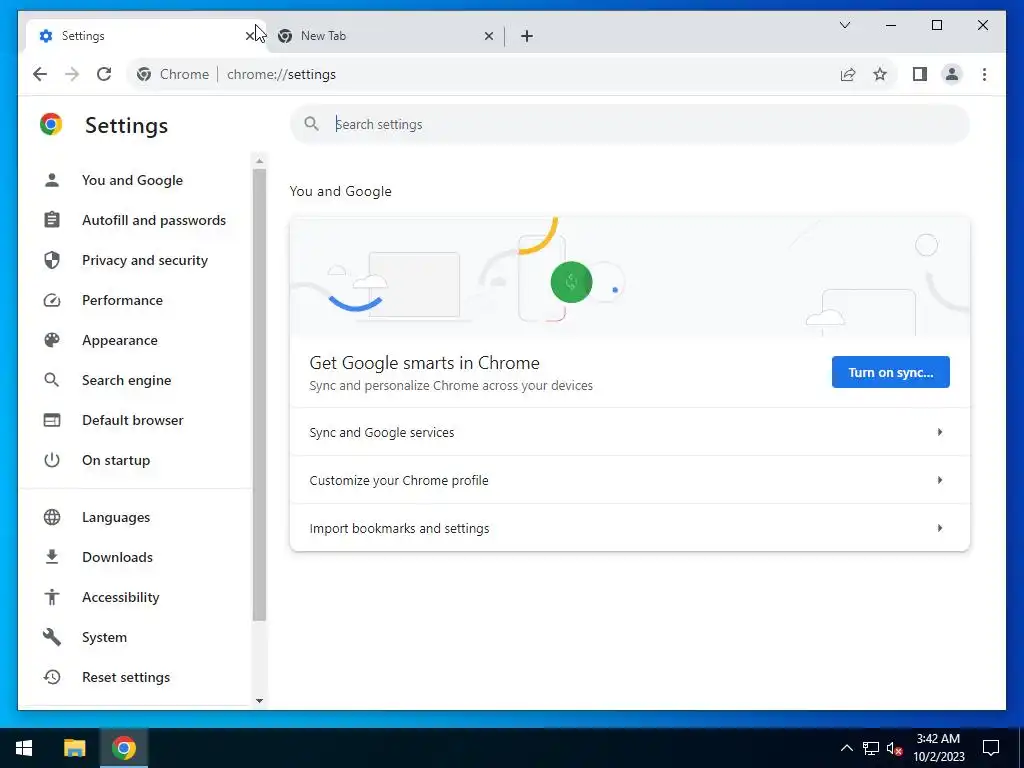The width and height of the screenshot is (1024, 768).
Task: Click the share page icon in address bar
Action: tap(848, 74)
